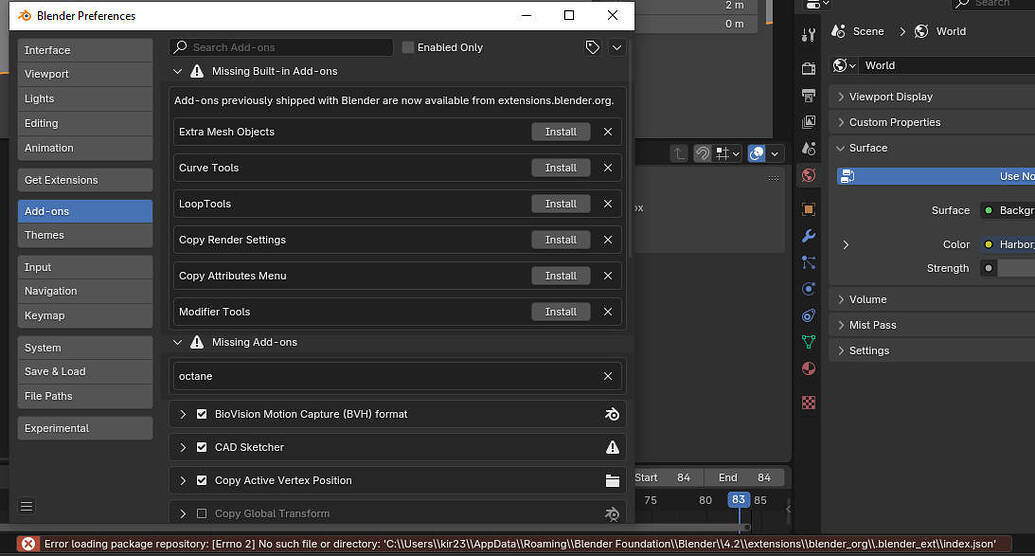1035x556 pixels.
Task: Remove missing octane add-on entry
Action: pos(608,376)
